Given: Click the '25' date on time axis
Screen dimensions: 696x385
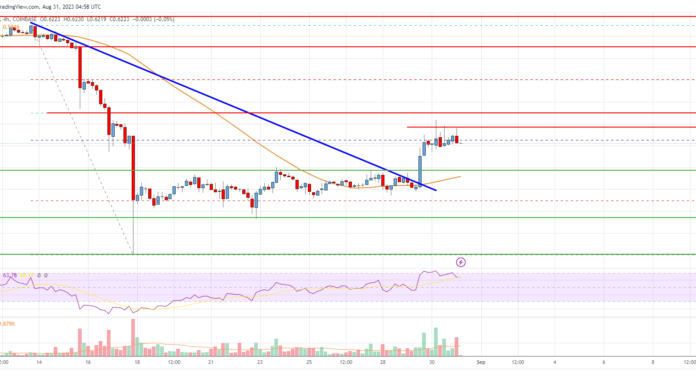Looking at the screenshot, I should click(309, 362).
